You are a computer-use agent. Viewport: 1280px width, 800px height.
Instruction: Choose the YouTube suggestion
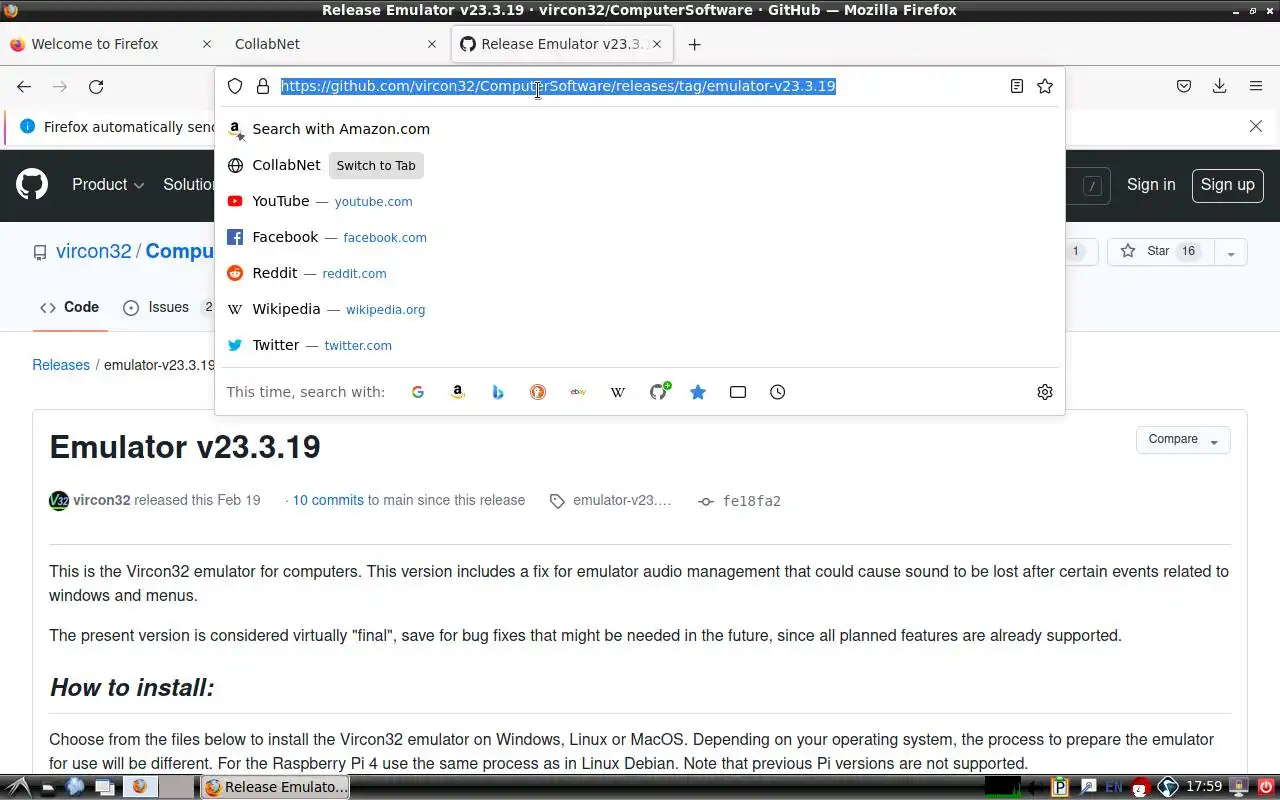point(640,201)
